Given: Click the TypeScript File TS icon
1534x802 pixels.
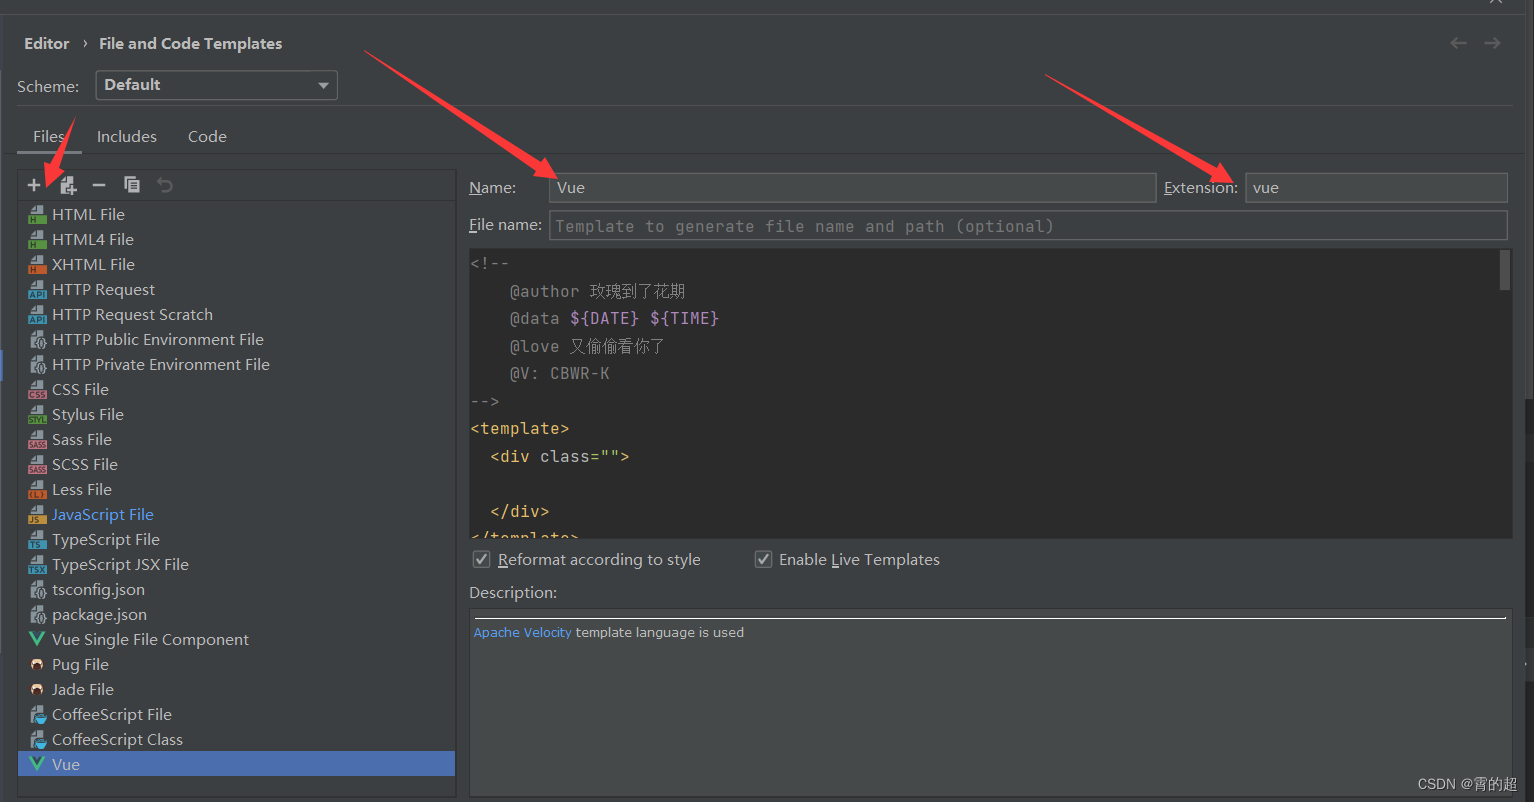Looking at the screenshot, I should click(x=37, y=539).
